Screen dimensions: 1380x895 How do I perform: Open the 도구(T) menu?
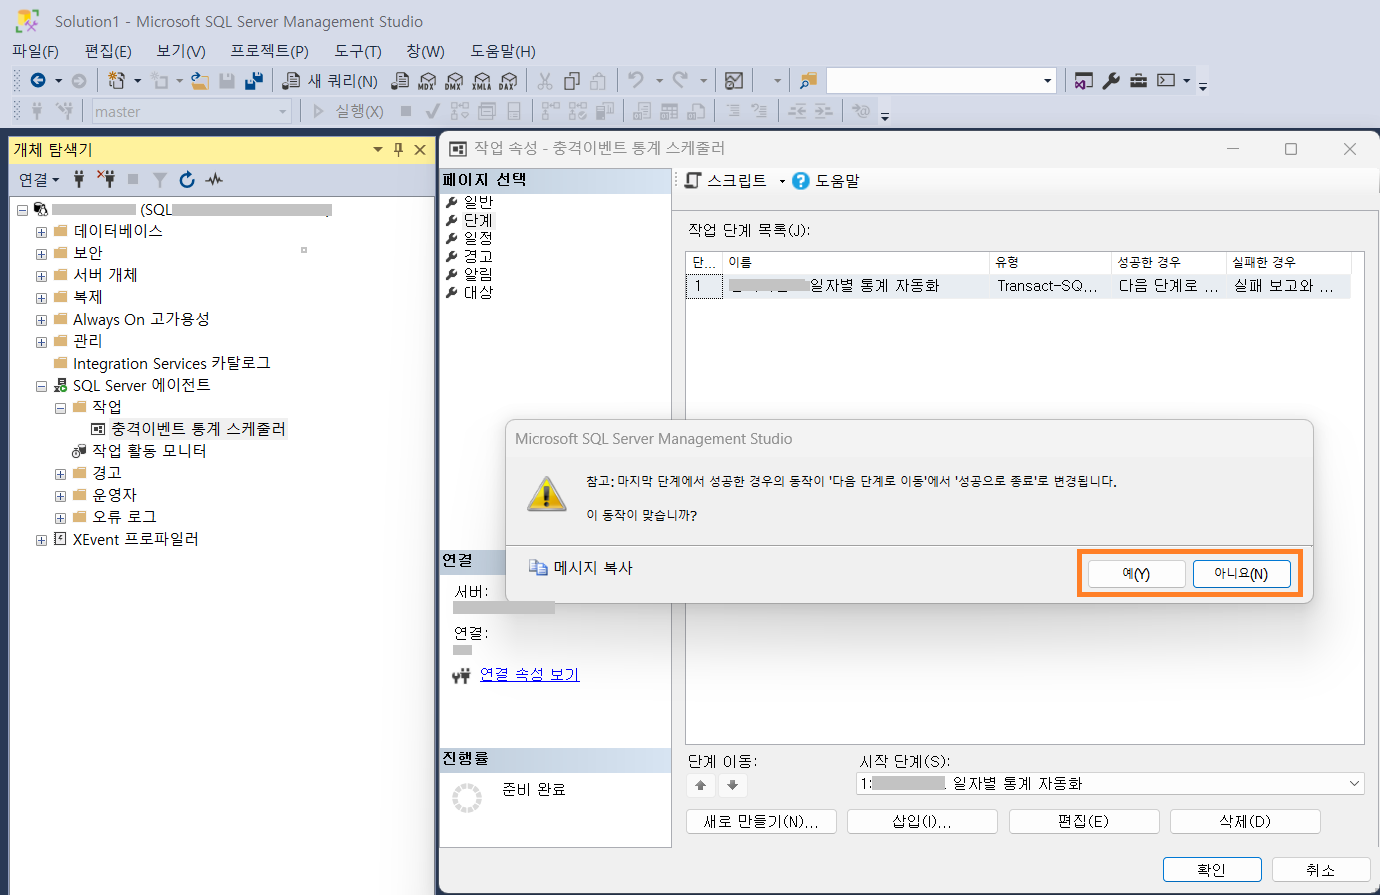(358, 51)
